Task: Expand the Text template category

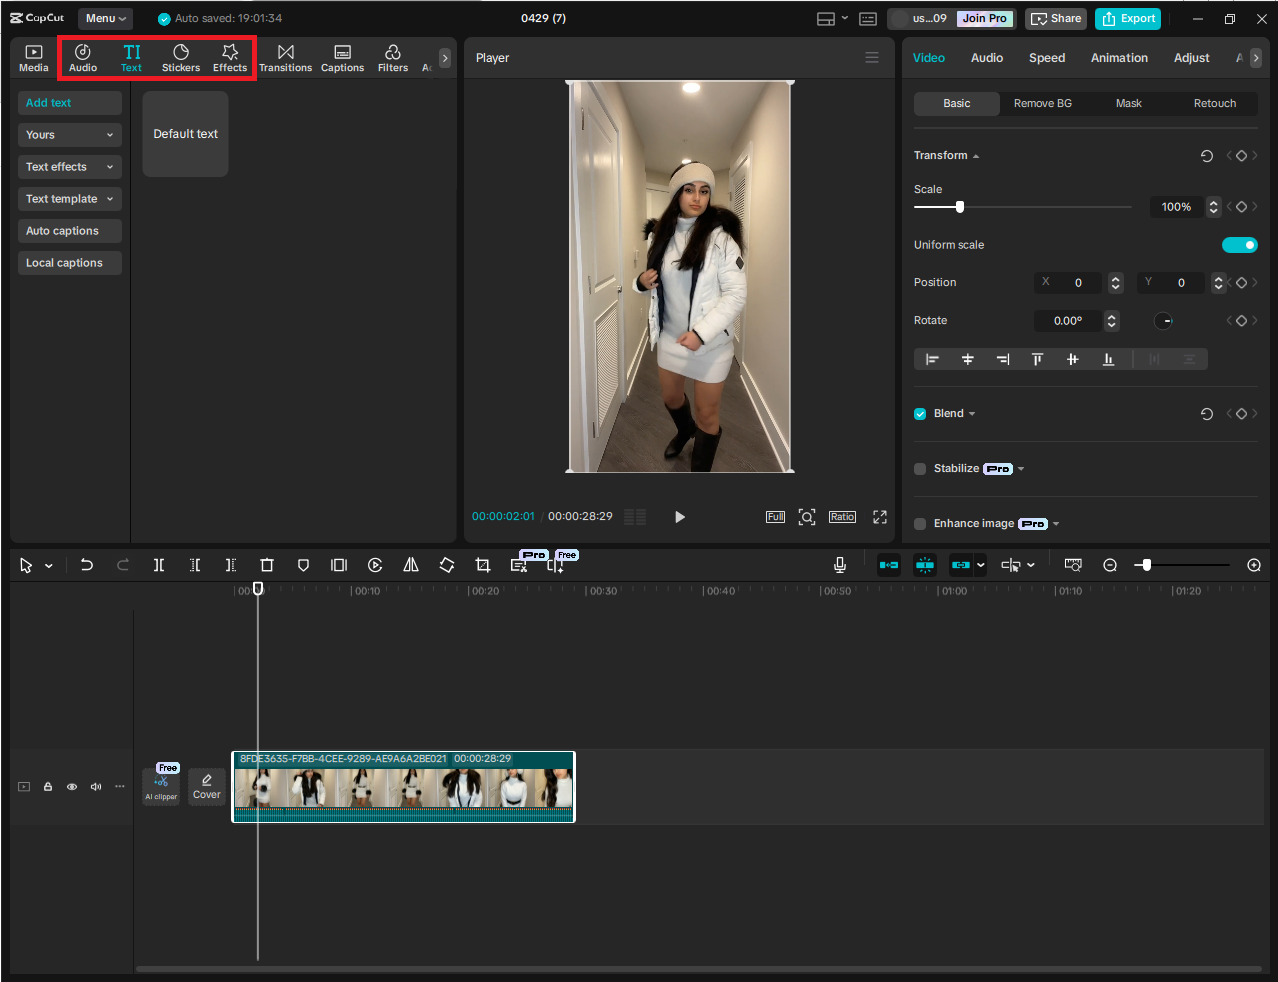Action: coord(70,199)
